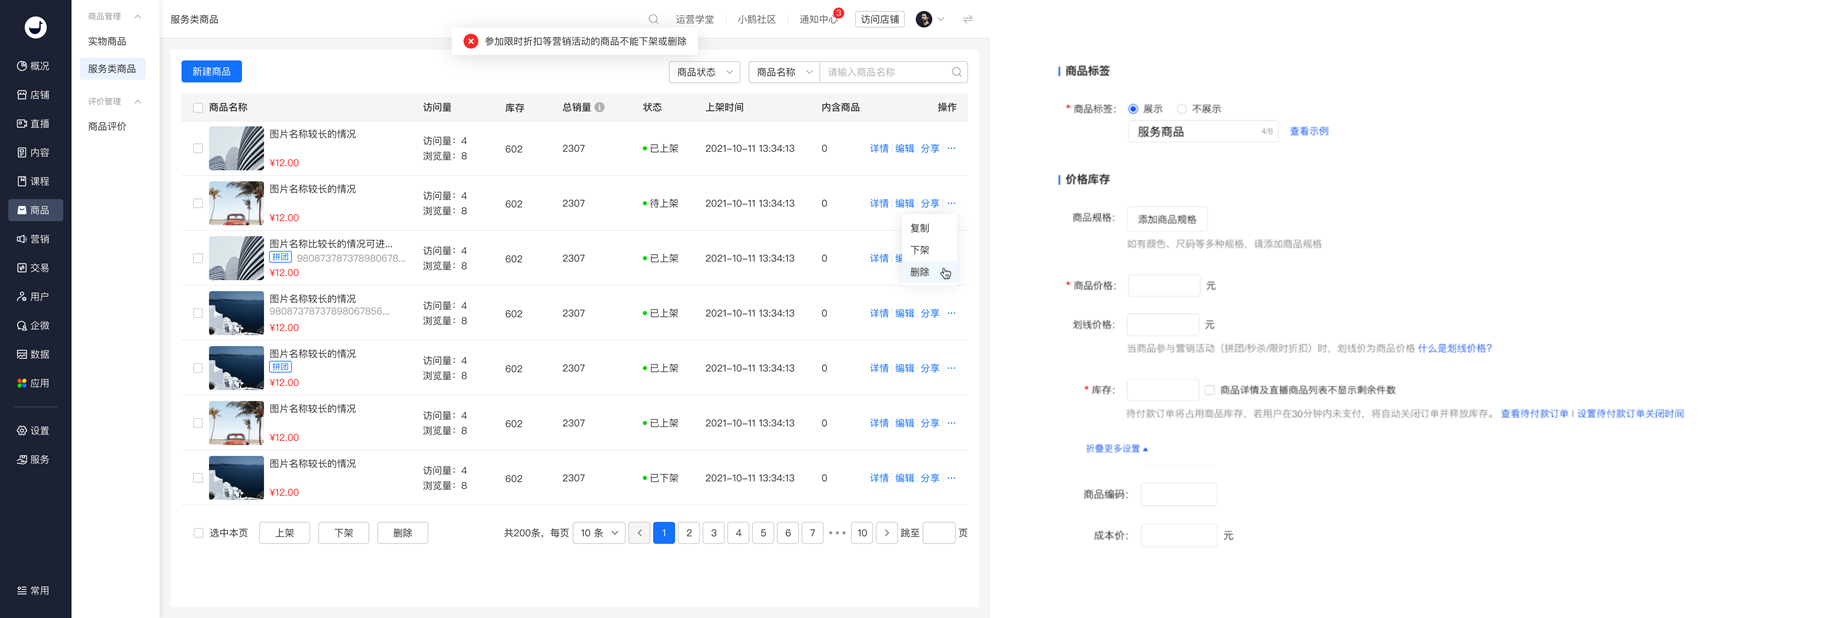Select the 展示 radio button

click(1133, 109)
